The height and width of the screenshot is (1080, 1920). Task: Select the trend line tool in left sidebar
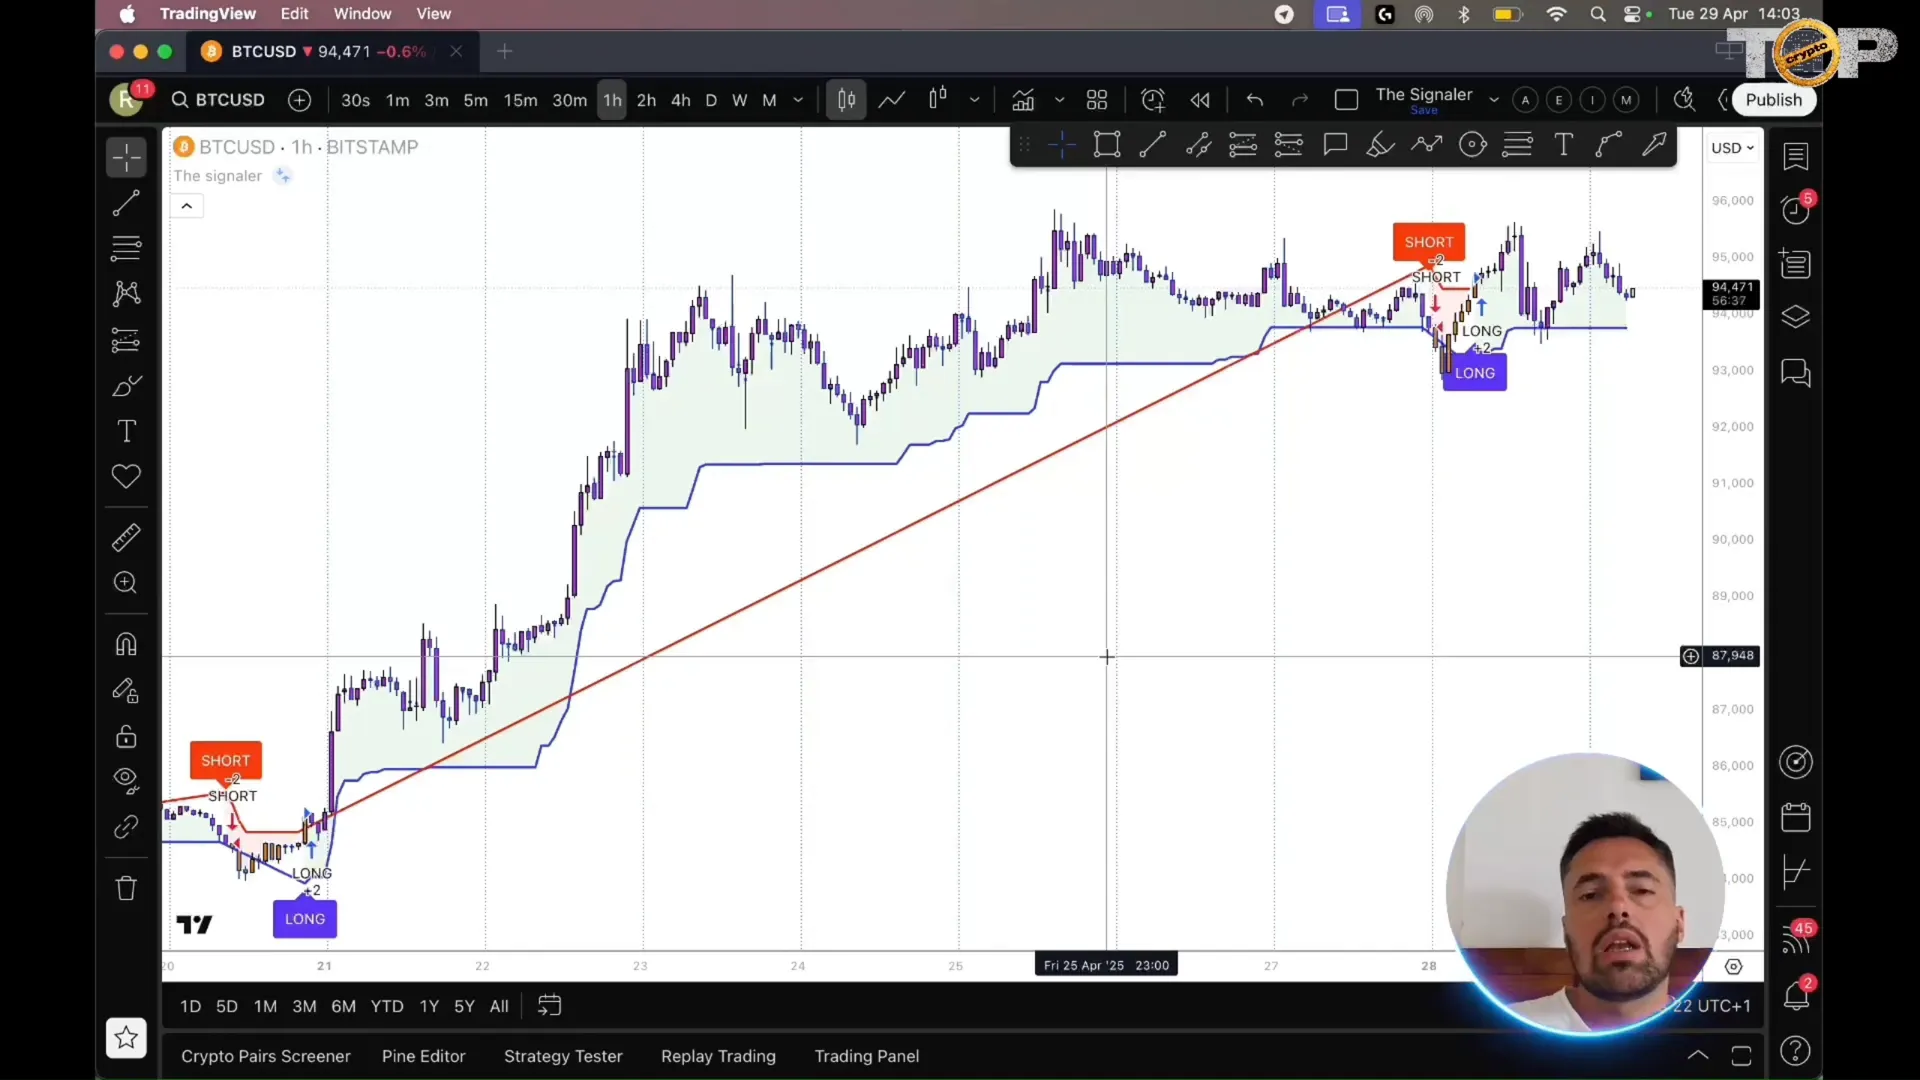[x=126, y=203]
